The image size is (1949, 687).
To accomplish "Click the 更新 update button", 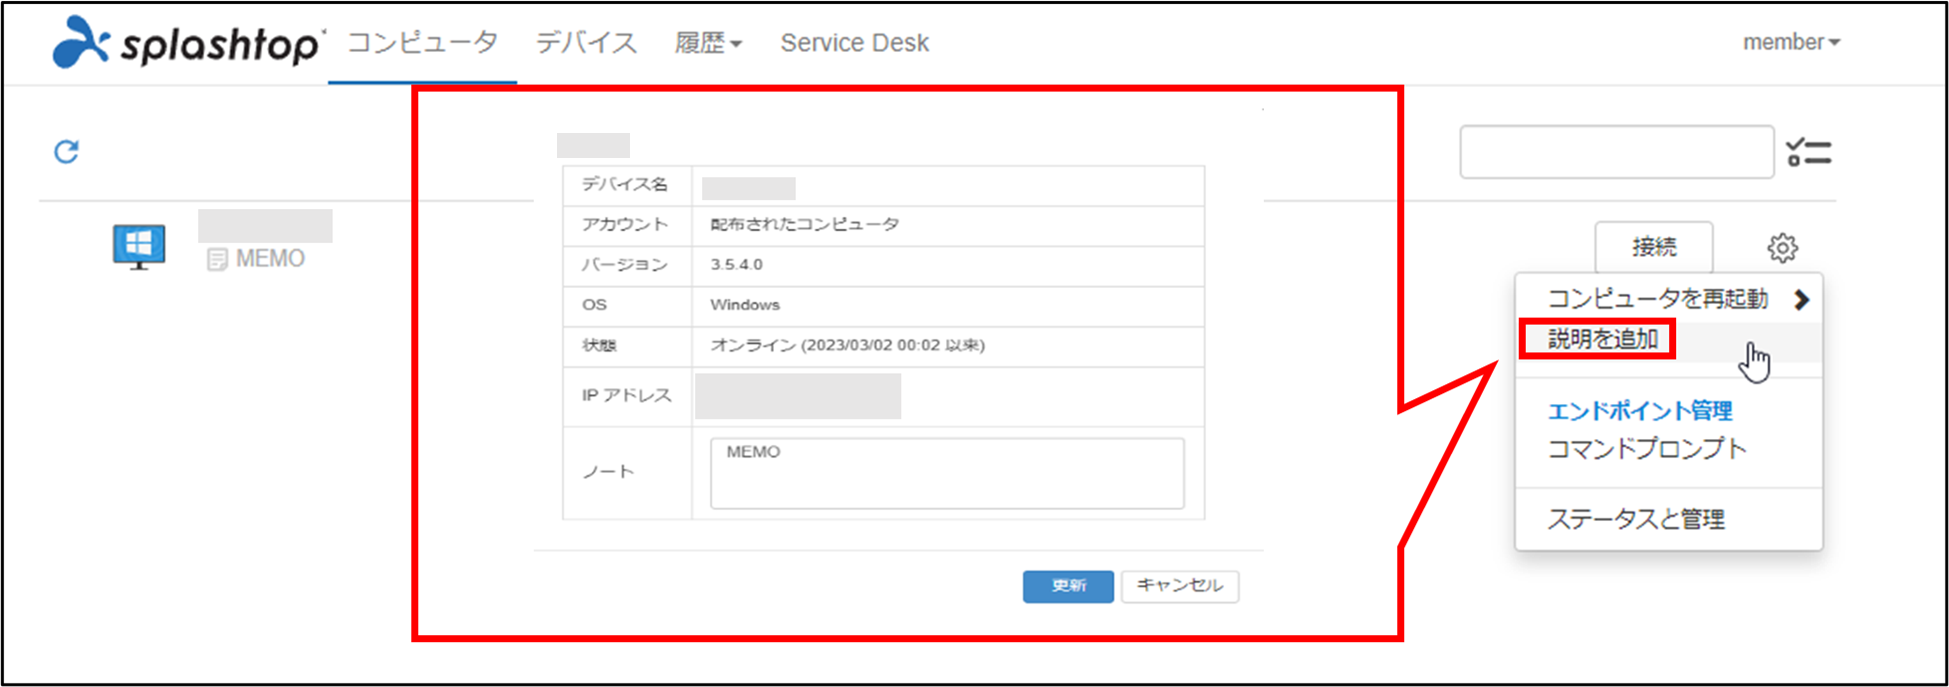I will (1068, 586).
